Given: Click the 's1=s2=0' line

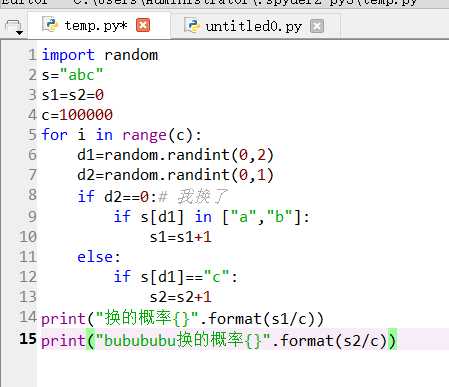Looking at the screenshot, I should [x=73, y=95].
